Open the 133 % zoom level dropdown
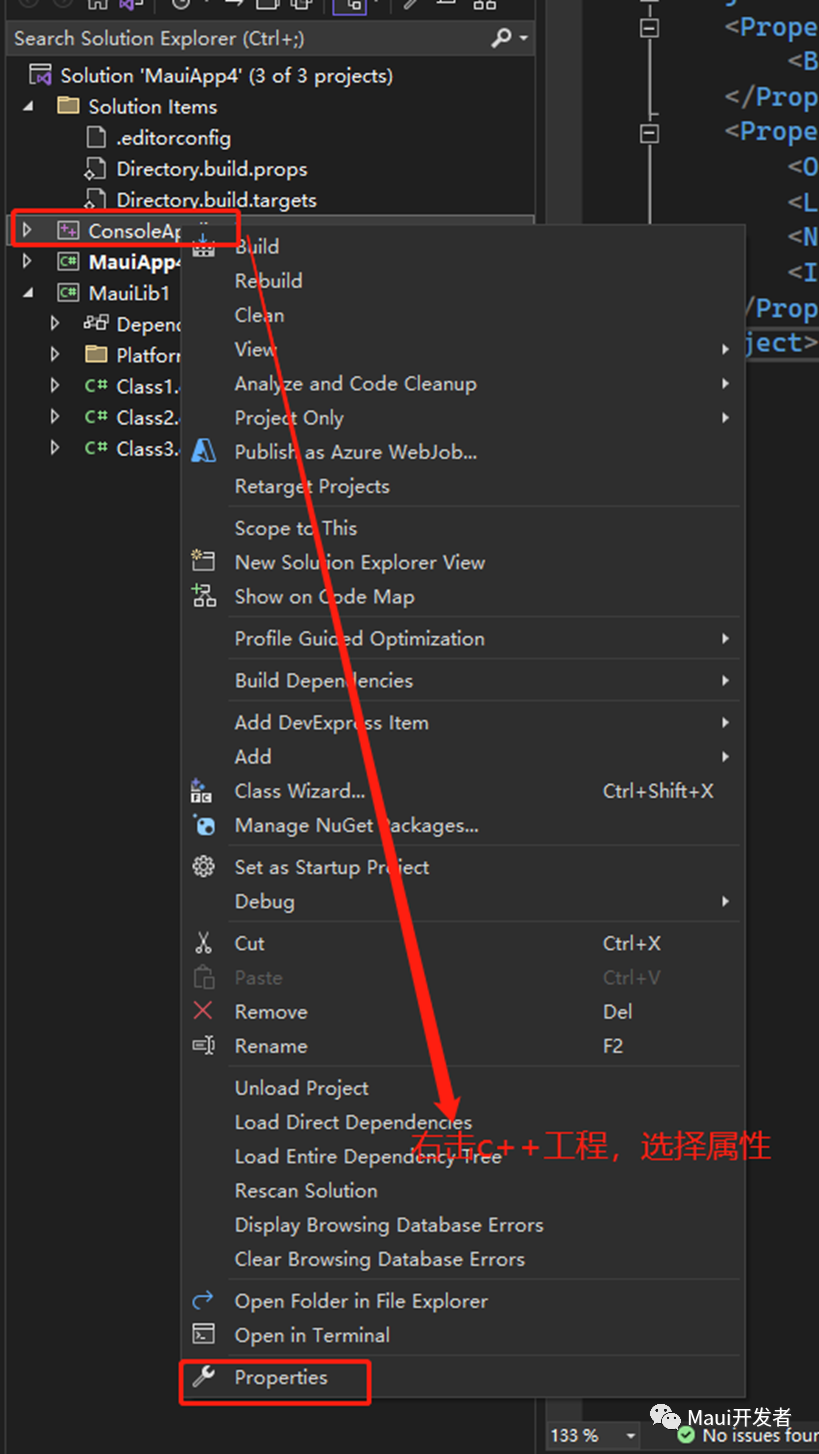 coord(630,1435)
